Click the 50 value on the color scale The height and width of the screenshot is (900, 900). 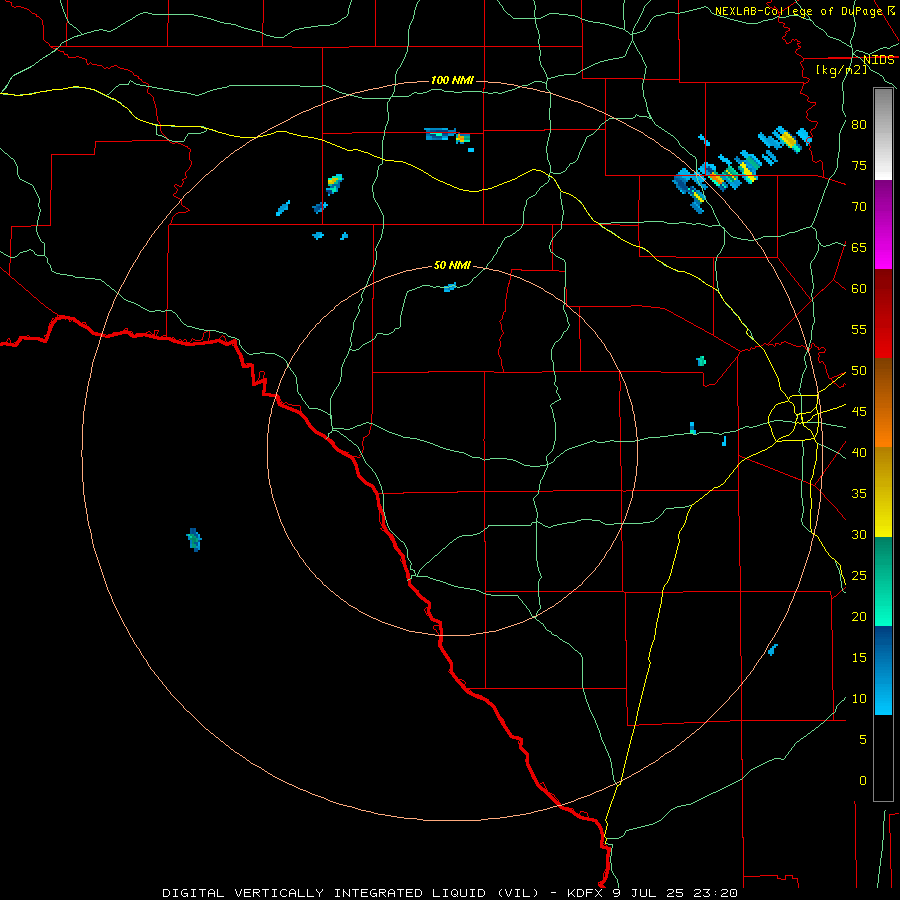pos(859,371)
